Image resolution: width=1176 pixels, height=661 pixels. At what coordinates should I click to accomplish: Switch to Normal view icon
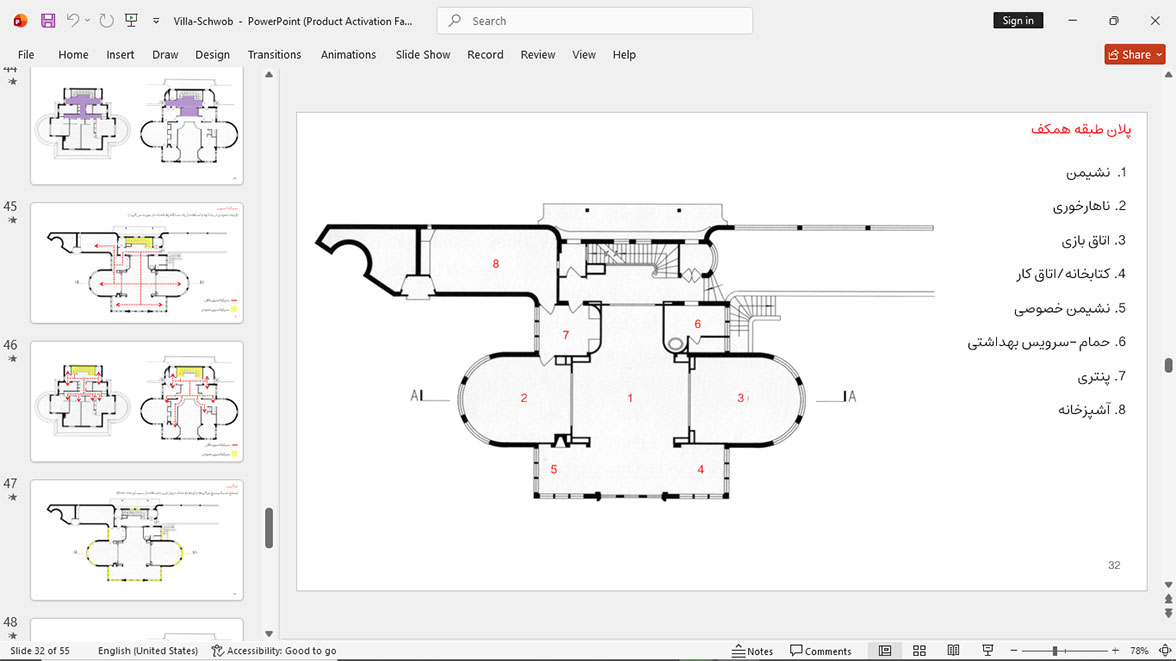tap(885, 650)
